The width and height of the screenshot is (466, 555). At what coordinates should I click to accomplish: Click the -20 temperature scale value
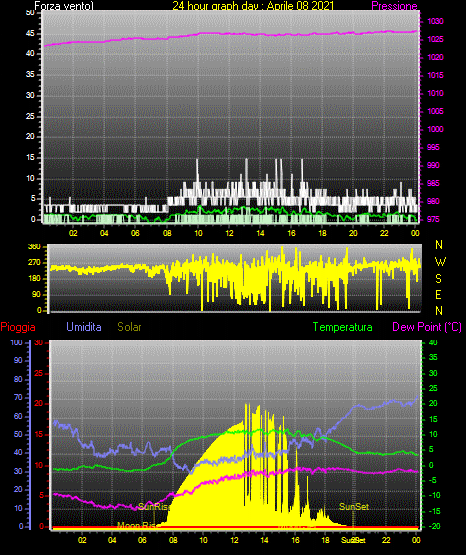point(435,526)
